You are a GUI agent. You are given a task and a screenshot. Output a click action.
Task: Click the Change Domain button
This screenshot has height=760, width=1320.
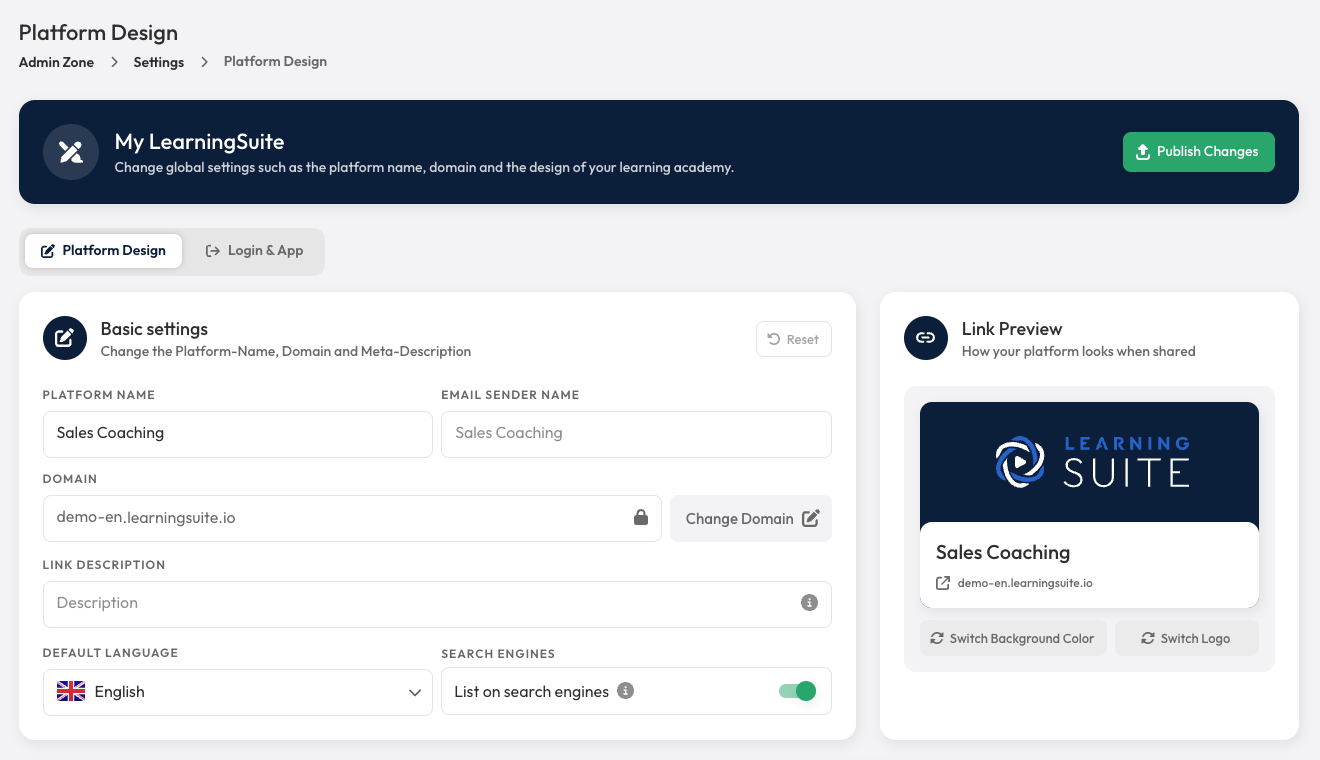(x=750, y=518)
